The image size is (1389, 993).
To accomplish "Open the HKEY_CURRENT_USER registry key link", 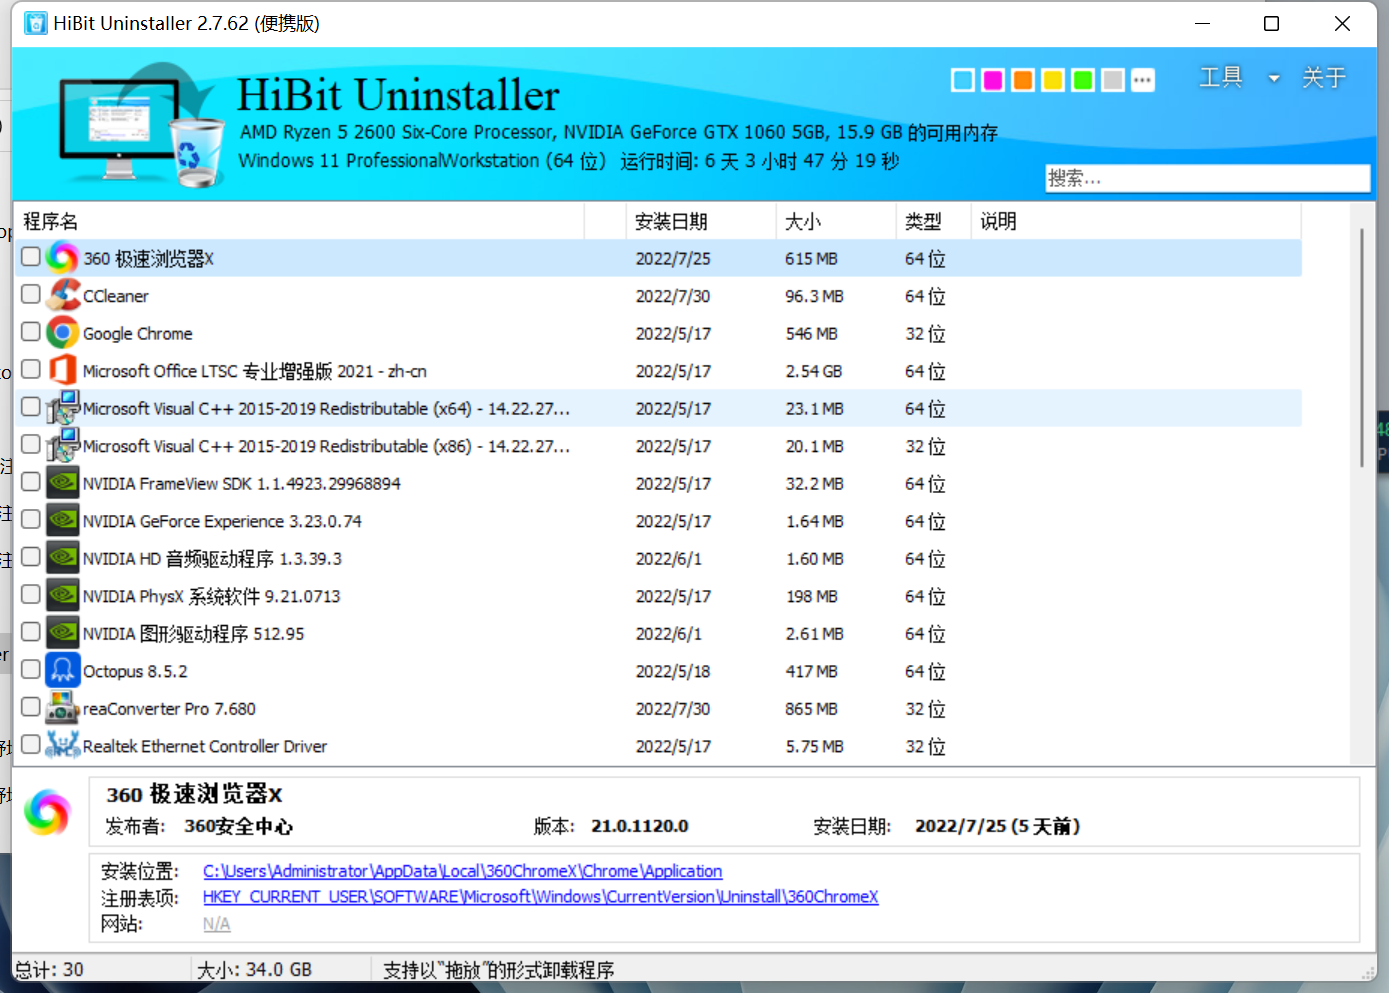I will click(x=540, y=897).
